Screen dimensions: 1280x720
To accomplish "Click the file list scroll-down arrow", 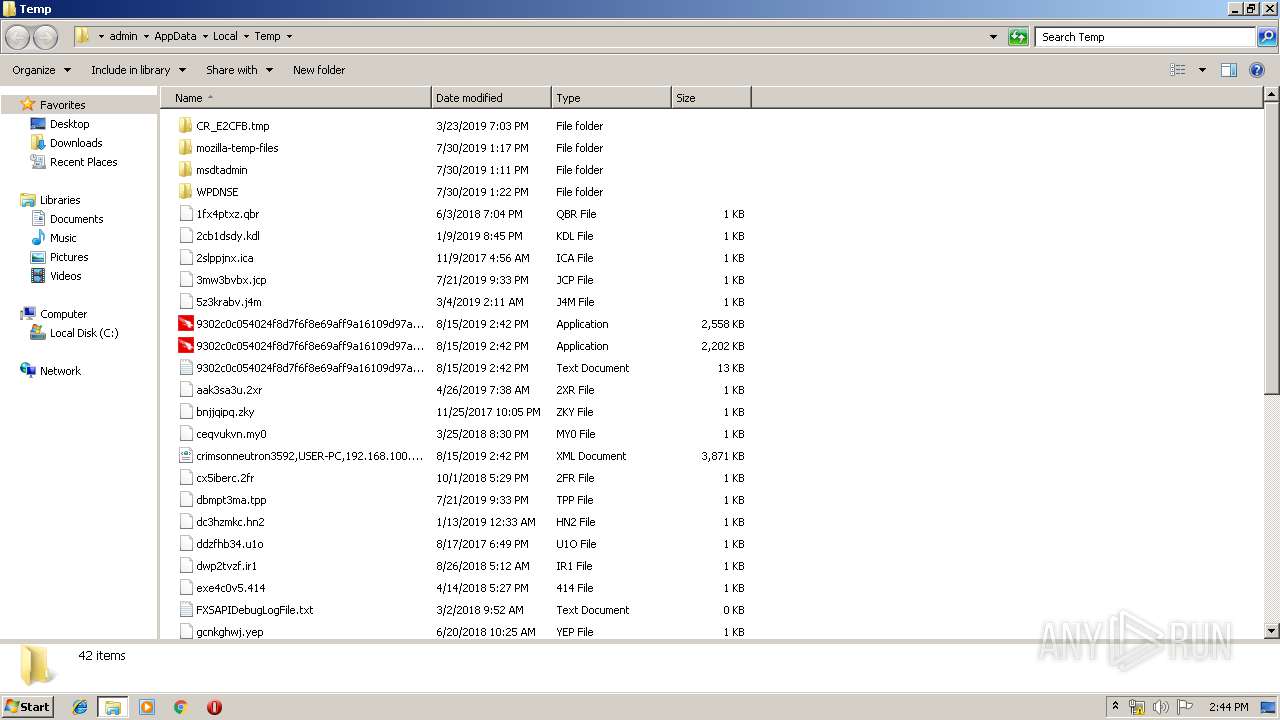I will point(1272,631).
